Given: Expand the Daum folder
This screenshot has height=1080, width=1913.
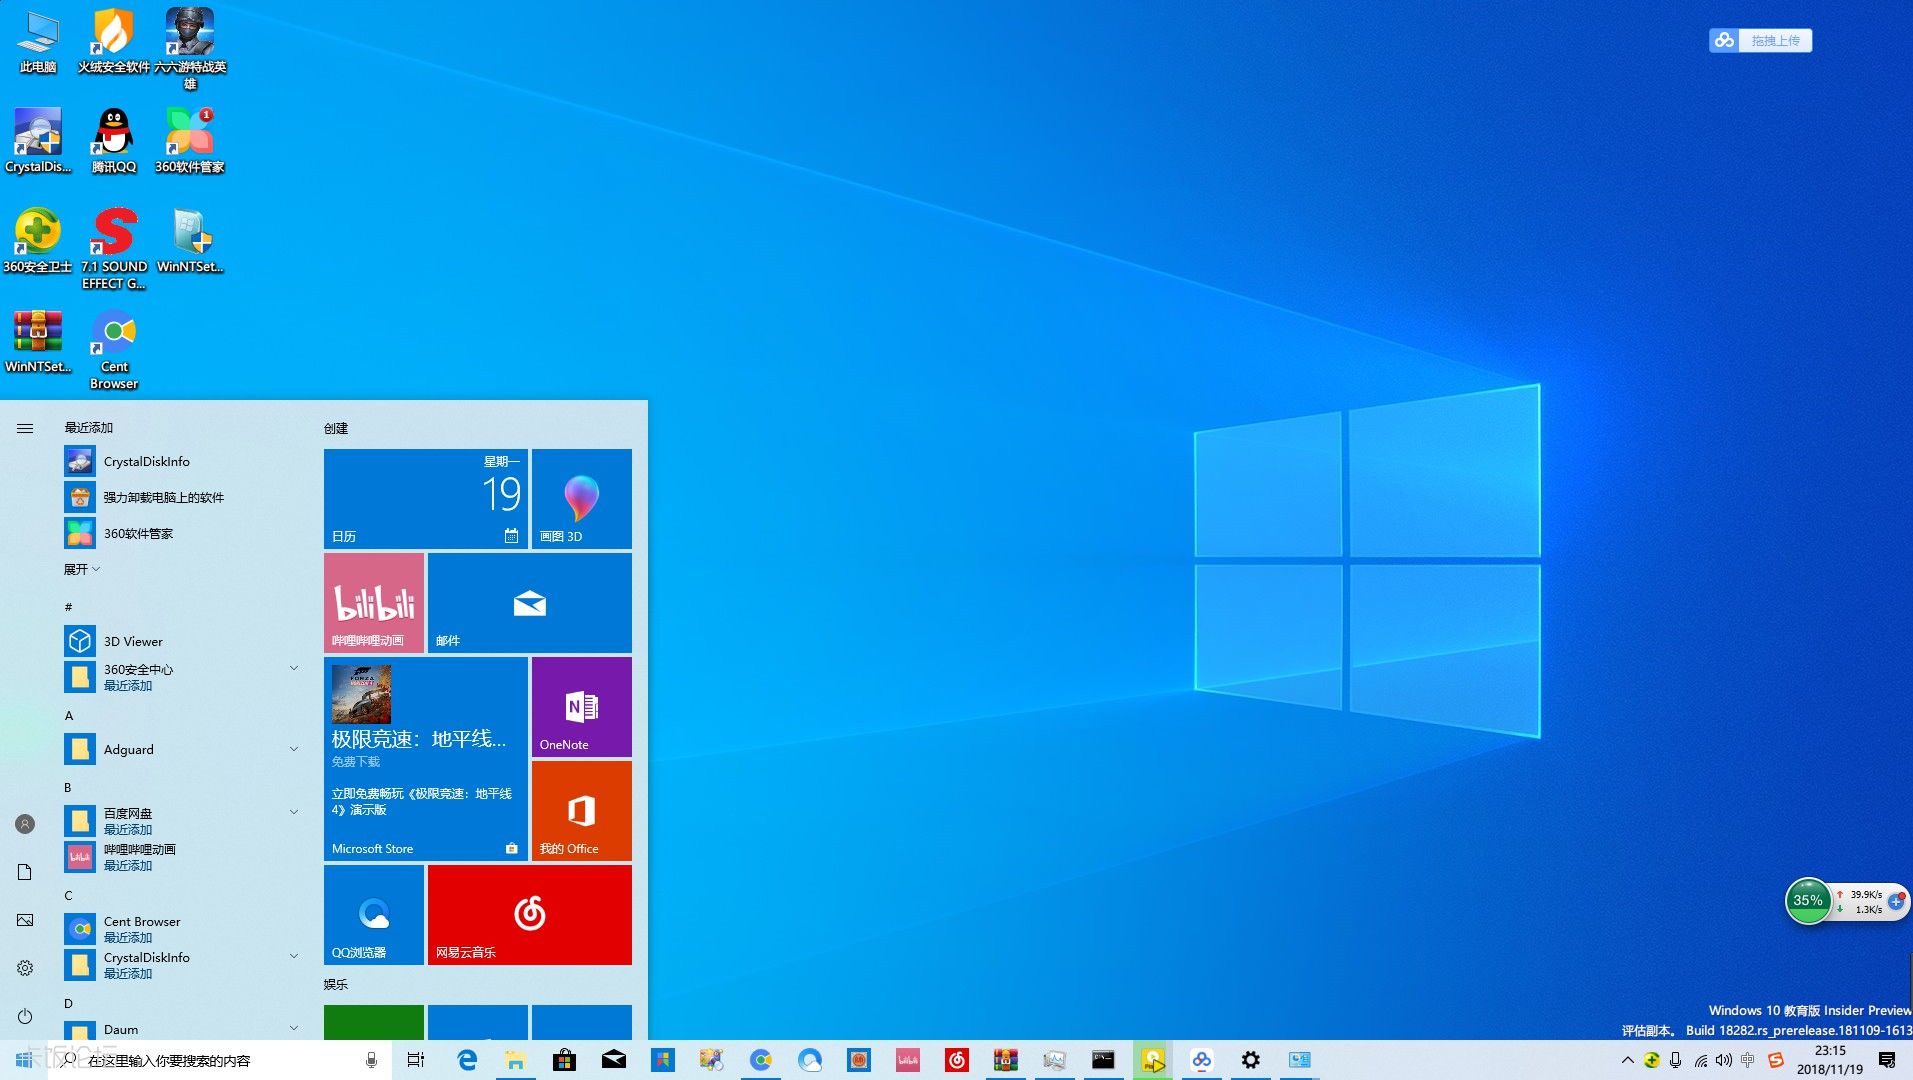Looking at the screenshot, I should (182, 1029).
